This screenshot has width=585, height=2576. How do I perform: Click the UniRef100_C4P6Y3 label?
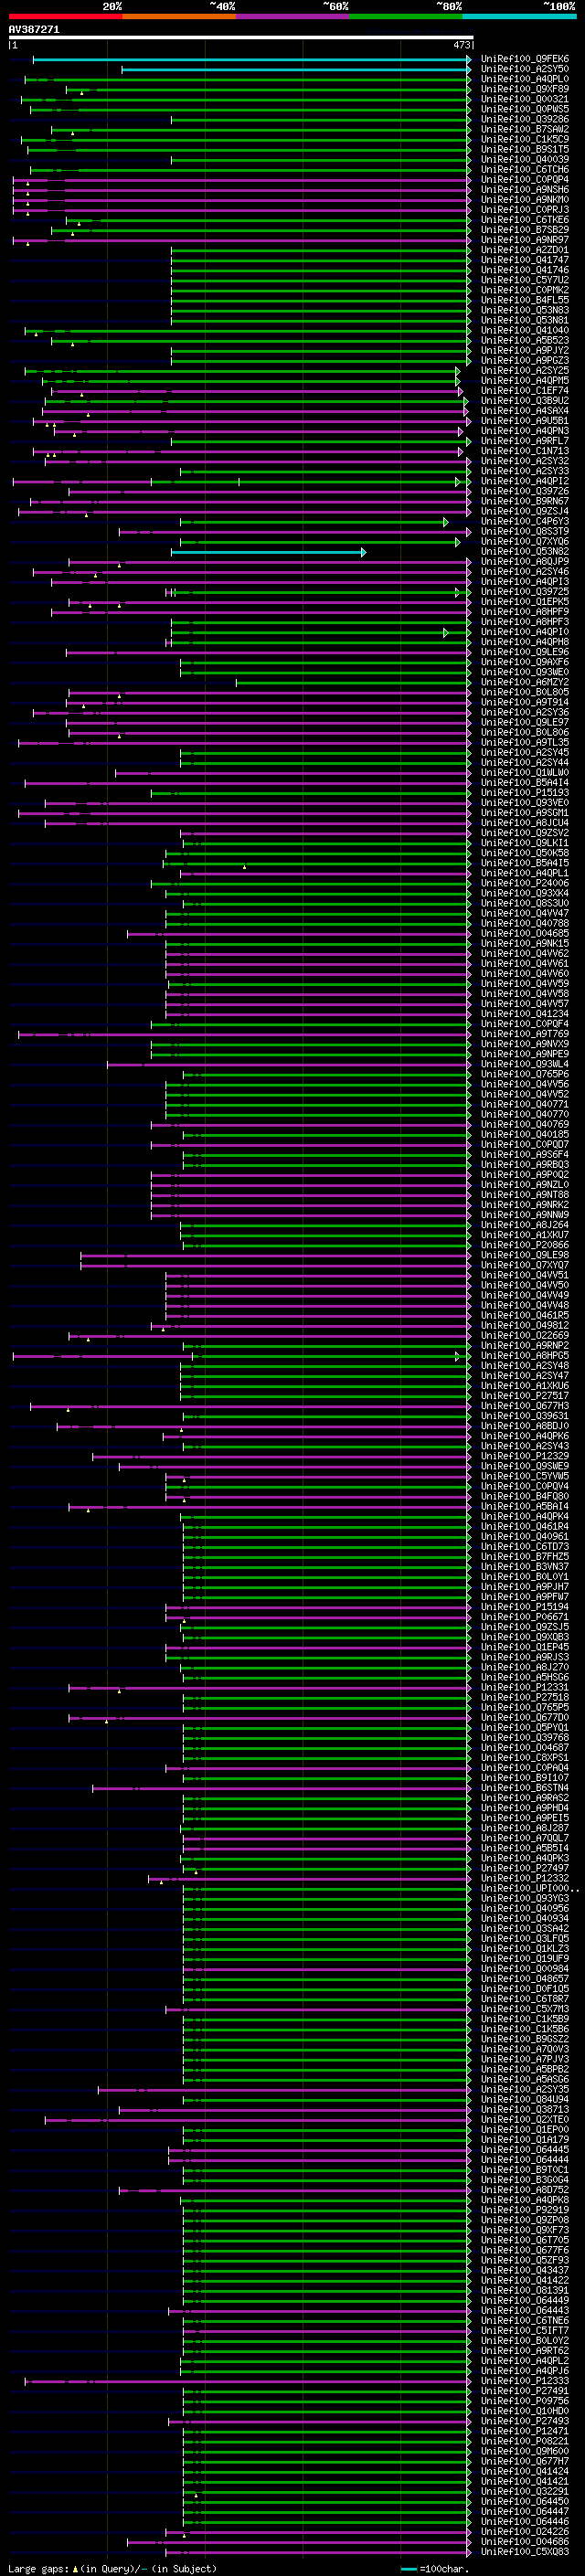(x=525, y=521)
